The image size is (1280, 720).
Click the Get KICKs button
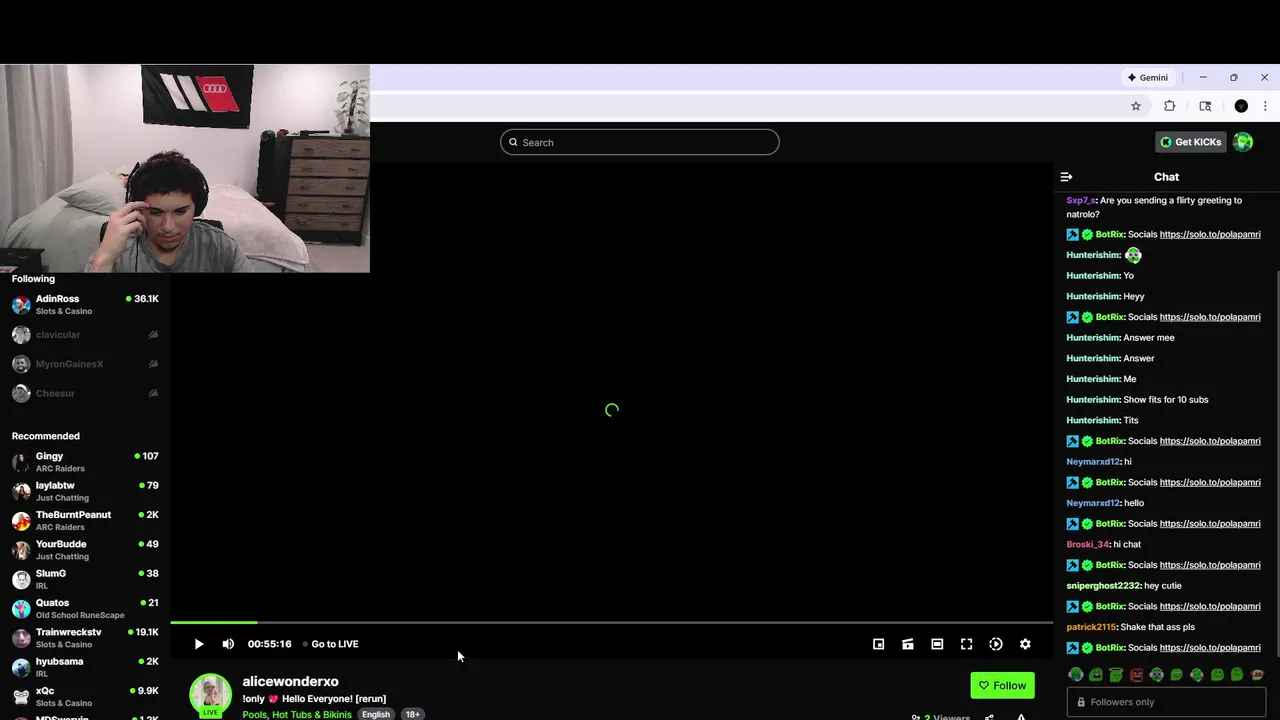(1190, 142)
